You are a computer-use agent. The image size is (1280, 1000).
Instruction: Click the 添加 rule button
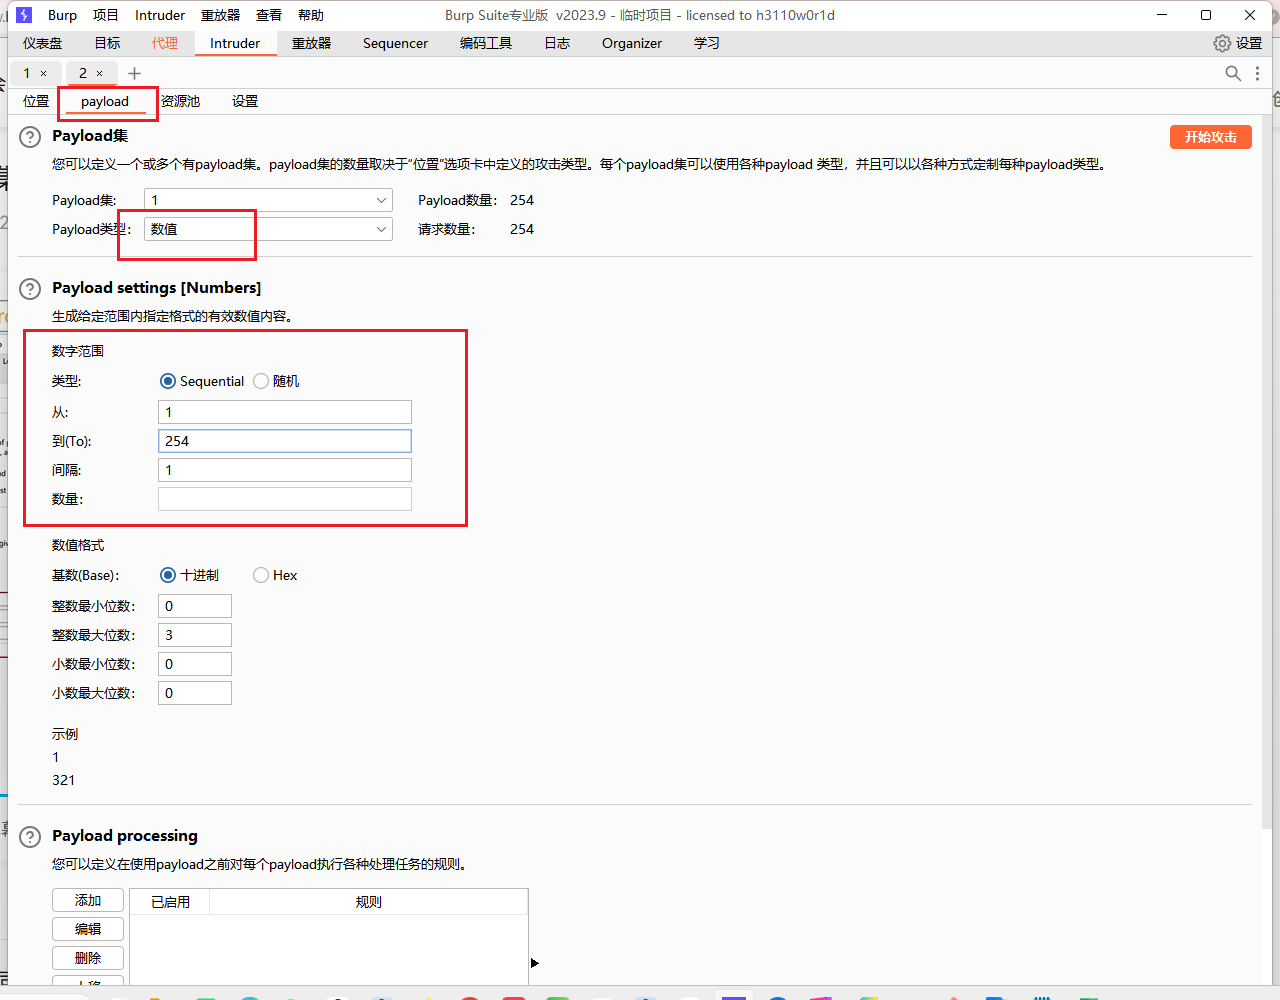[x=88, y=900]
